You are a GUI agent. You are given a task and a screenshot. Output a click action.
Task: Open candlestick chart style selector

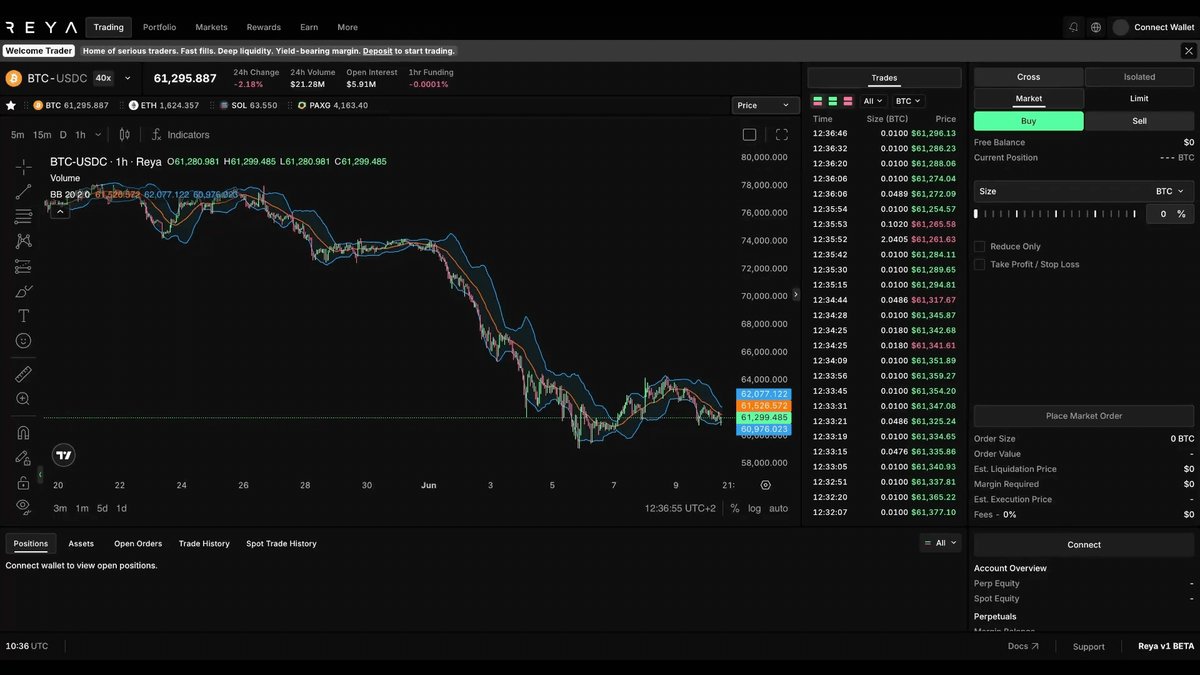point(125,135)
